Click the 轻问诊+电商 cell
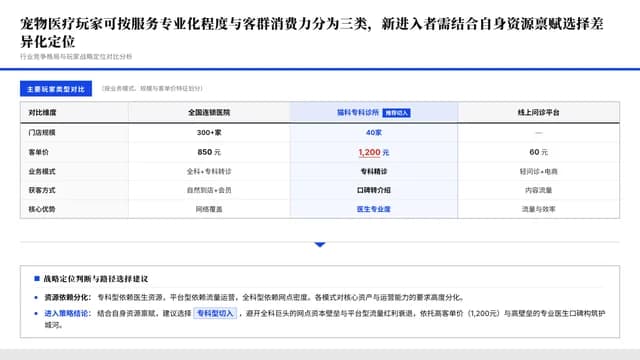This screenshot has width=640, height=360. click(x=538, y=171)
